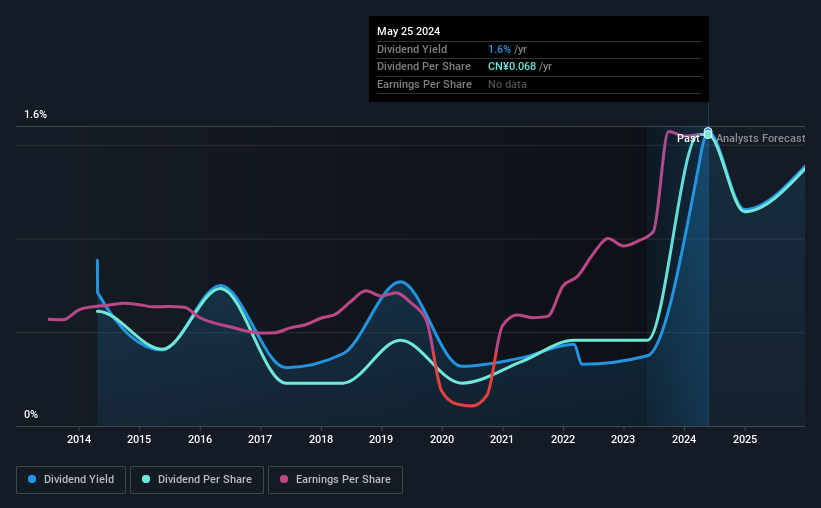Viewport: 821px width, 508px height.
Task: Click the pink Earnings Per Share legend dot
Action: [284, 479]
